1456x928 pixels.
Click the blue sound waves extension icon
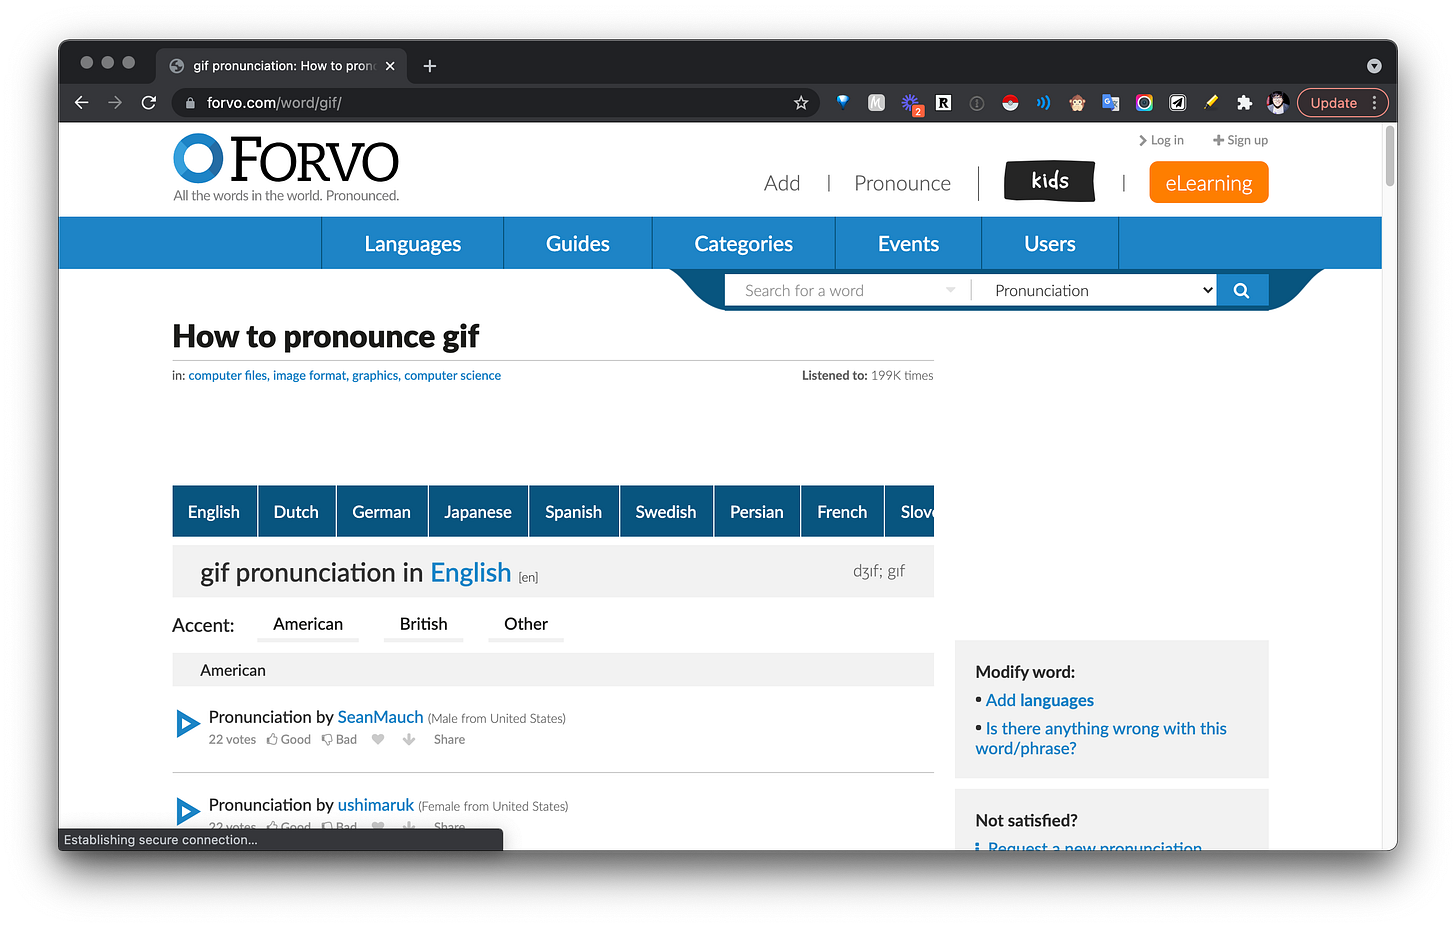pyautogui.click(x=1043, y=103)
